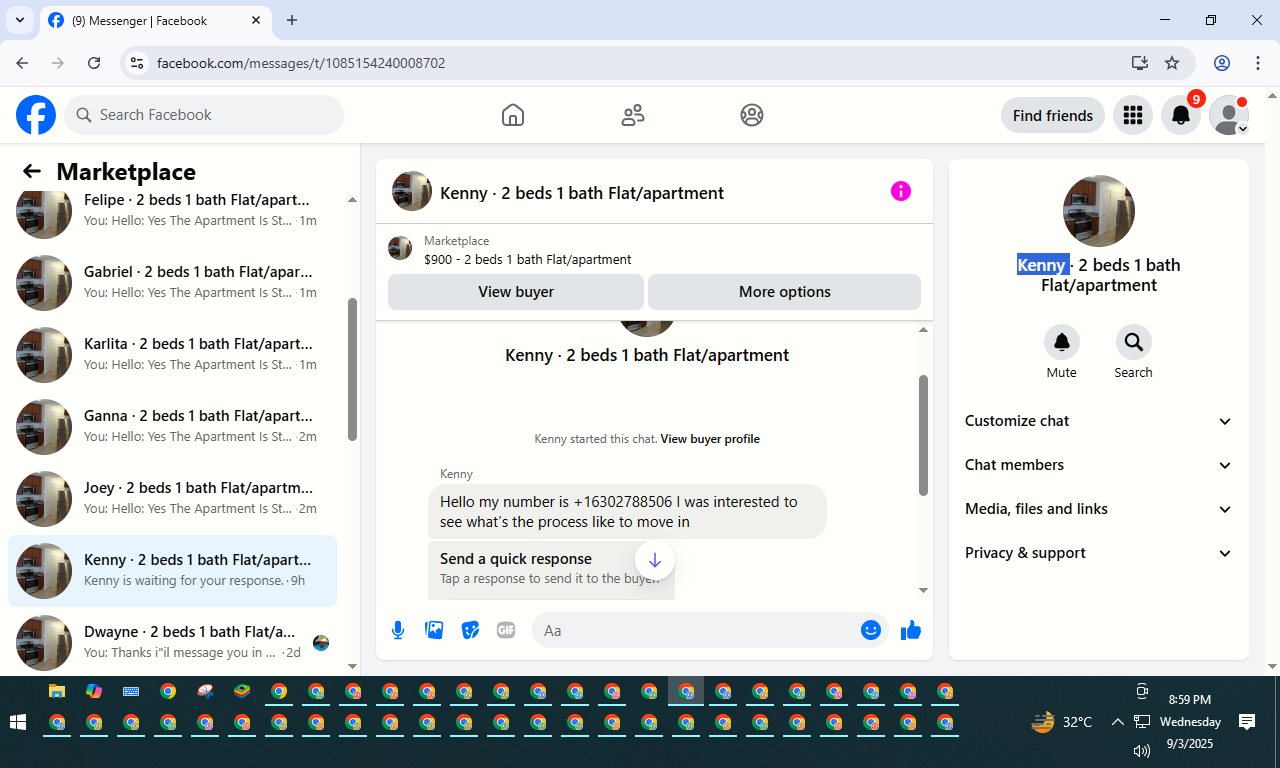This screenshot has height=768, width=1280.
Task: Click the conversation list scrollbar
Action: coord(352,368)
